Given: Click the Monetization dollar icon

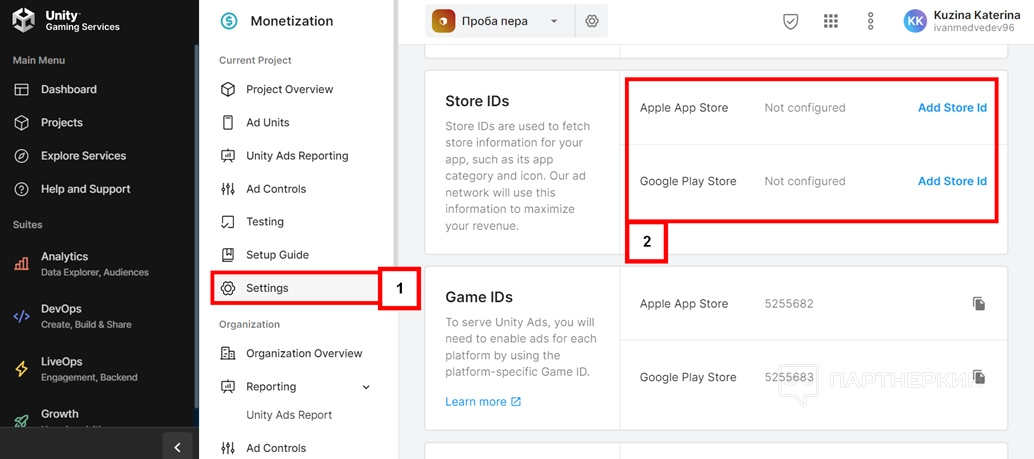Looking at the screenshot, I should 229,21.
